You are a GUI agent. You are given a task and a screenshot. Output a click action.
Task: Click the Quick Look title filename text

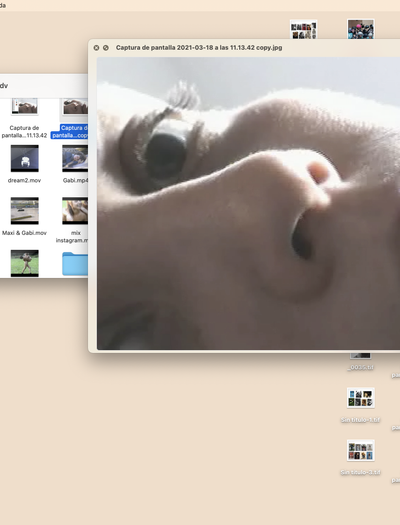pyautogui.click(x=199, y=48)
